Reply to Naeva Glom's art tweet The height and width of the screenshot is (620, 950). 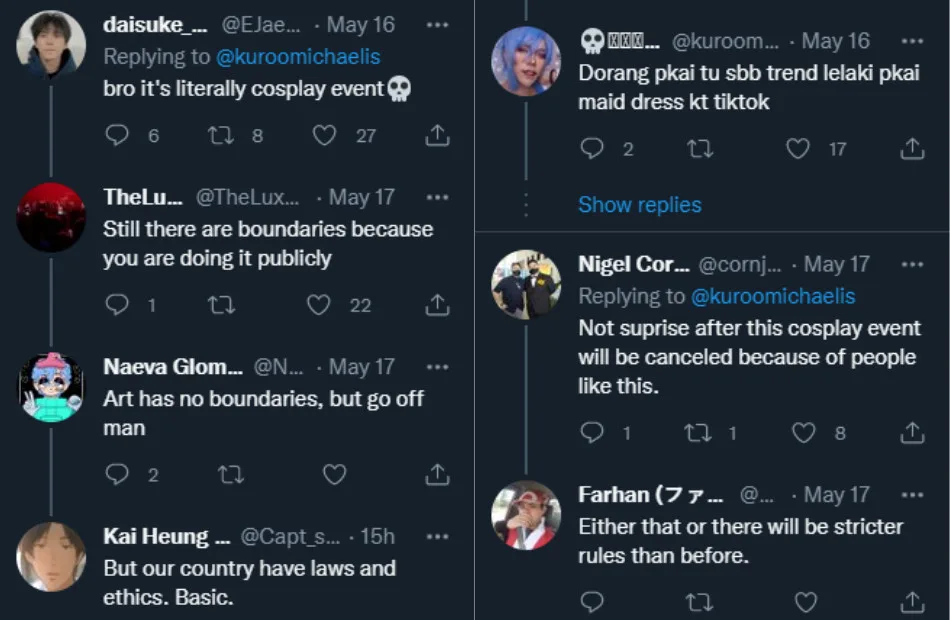click(118, 475)
